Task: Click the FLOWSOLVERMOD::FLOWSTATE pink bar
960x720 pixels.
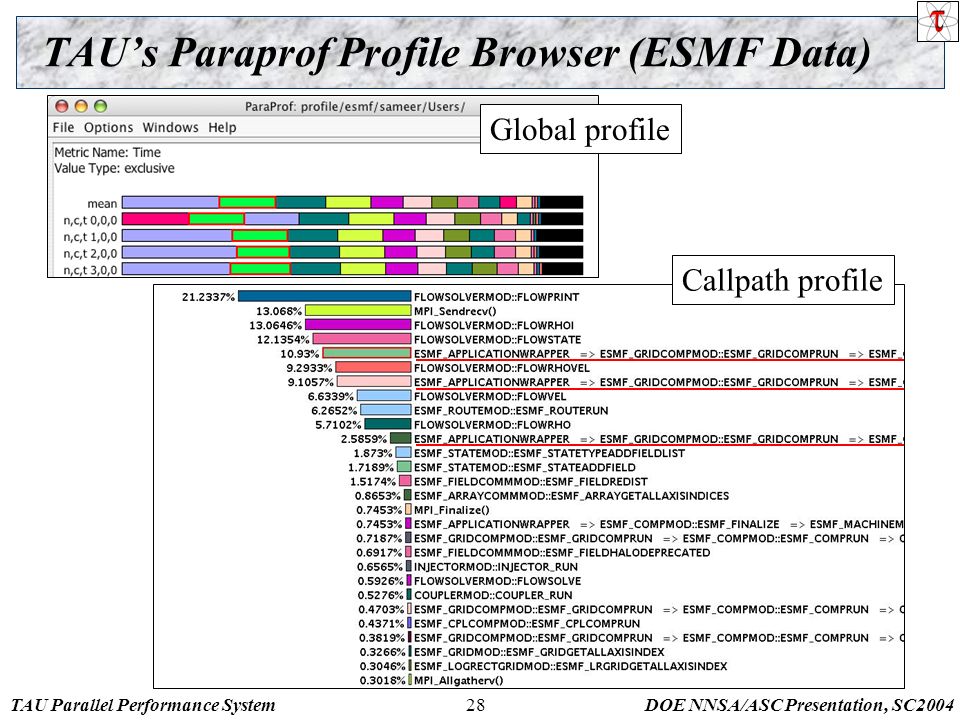Action: point(362,339)
